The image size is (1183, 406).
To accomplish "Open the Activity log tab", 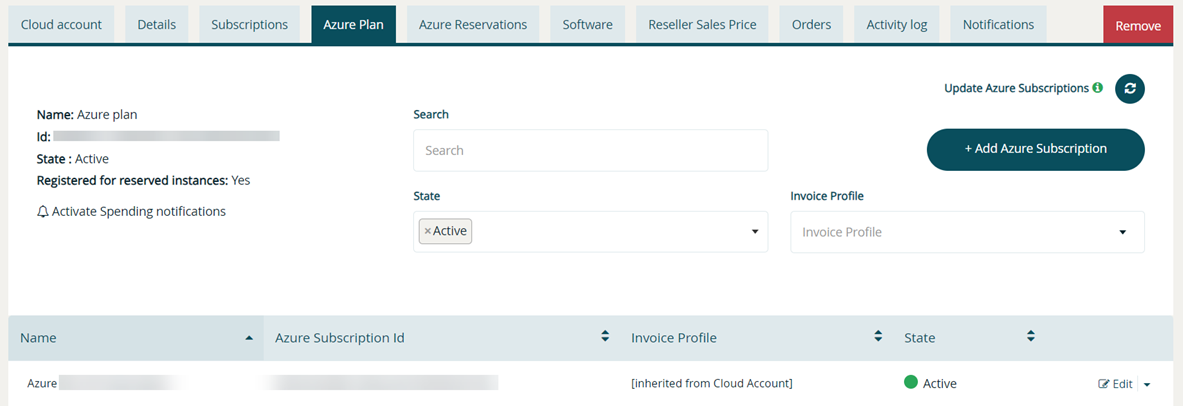I will (897, 24).
